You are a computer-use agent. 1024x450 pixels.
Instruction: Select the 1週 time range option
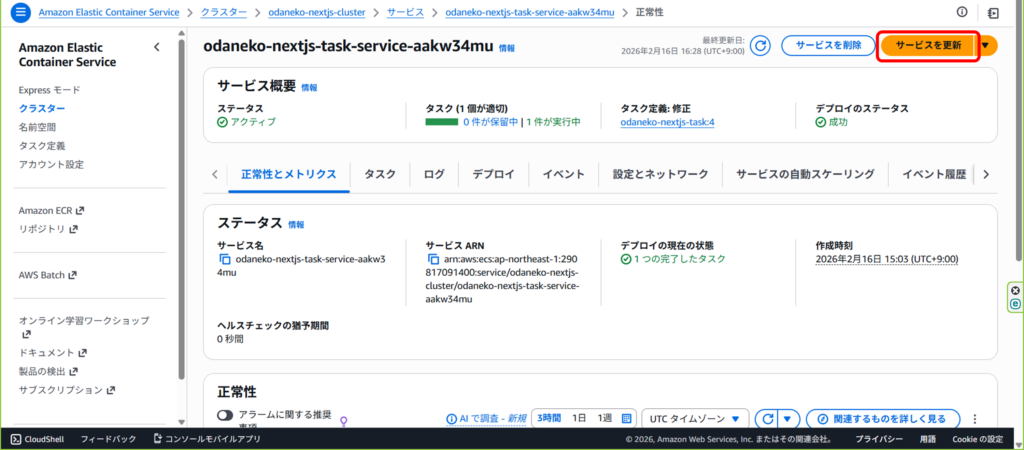coord(605,418)
